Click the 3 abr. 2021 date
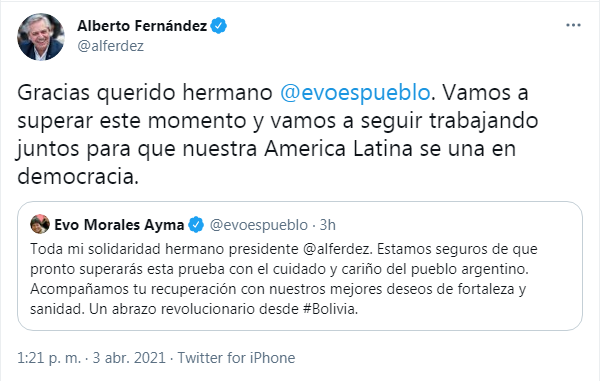 point(129,358)
